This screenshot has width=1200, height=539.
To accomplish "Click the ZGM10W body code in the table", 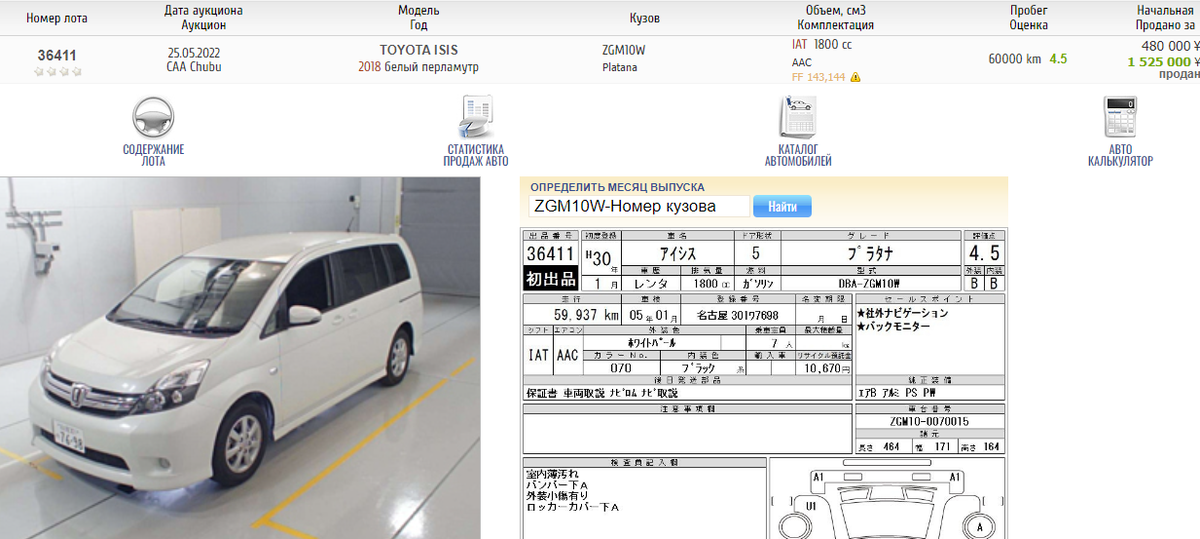I will (624, 50).
